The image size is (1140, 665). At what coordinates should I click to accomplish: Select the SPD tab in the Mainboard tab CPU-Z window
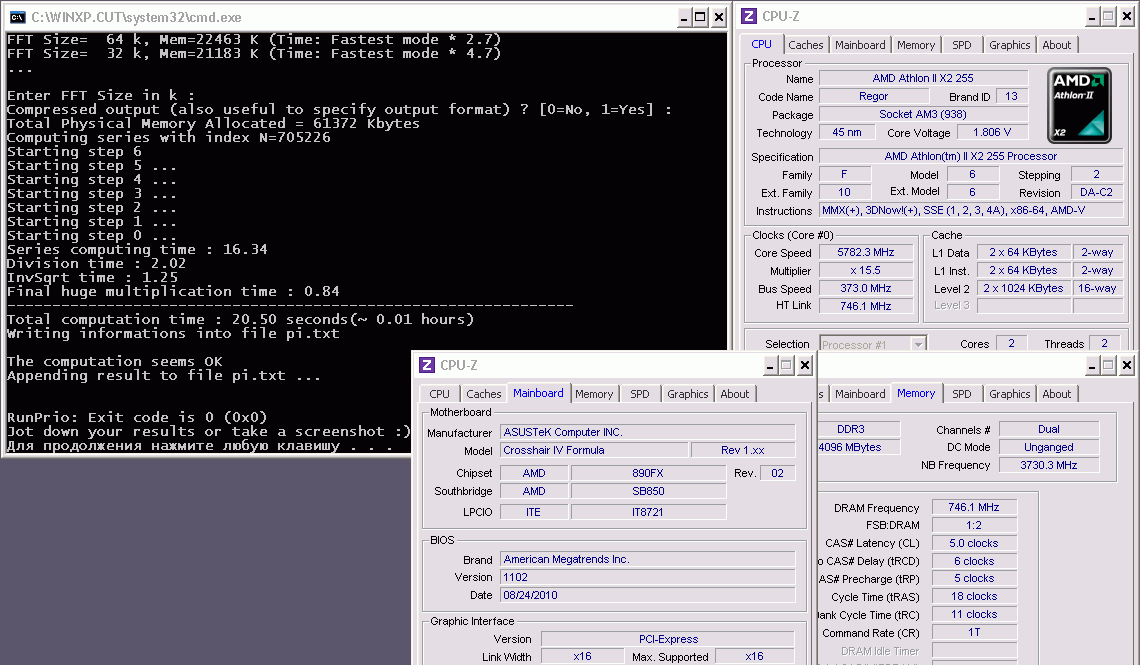[x=640, y=394]
